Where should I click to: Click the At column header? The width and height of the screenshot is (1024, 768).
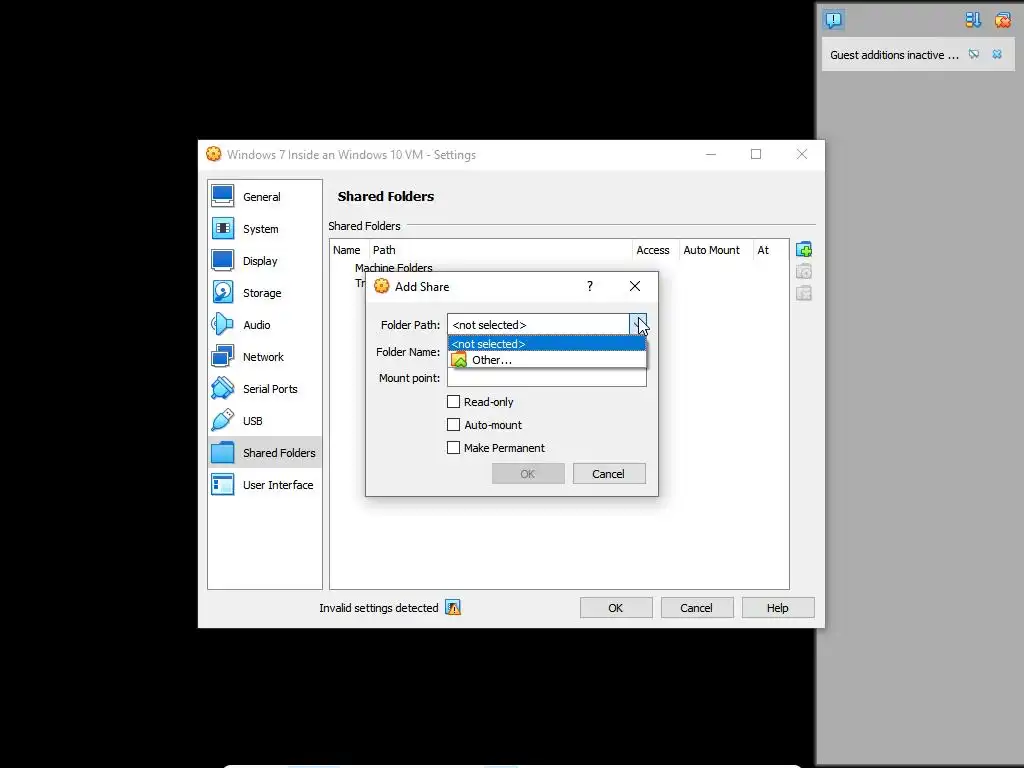pyautogui.click(x=771, y=249)
